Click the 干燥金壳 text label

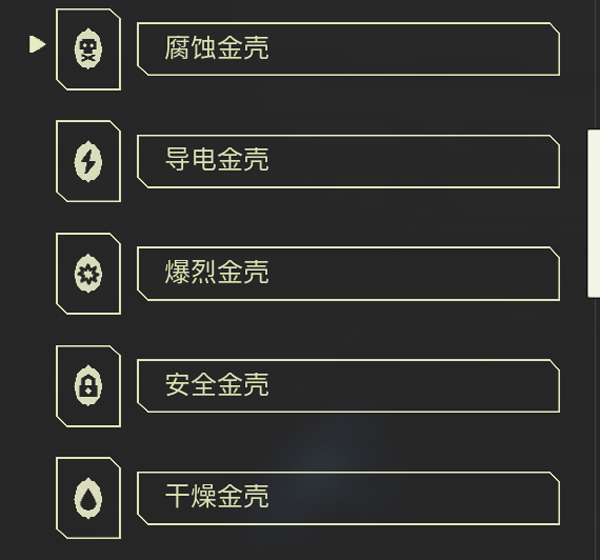[217, 497]
